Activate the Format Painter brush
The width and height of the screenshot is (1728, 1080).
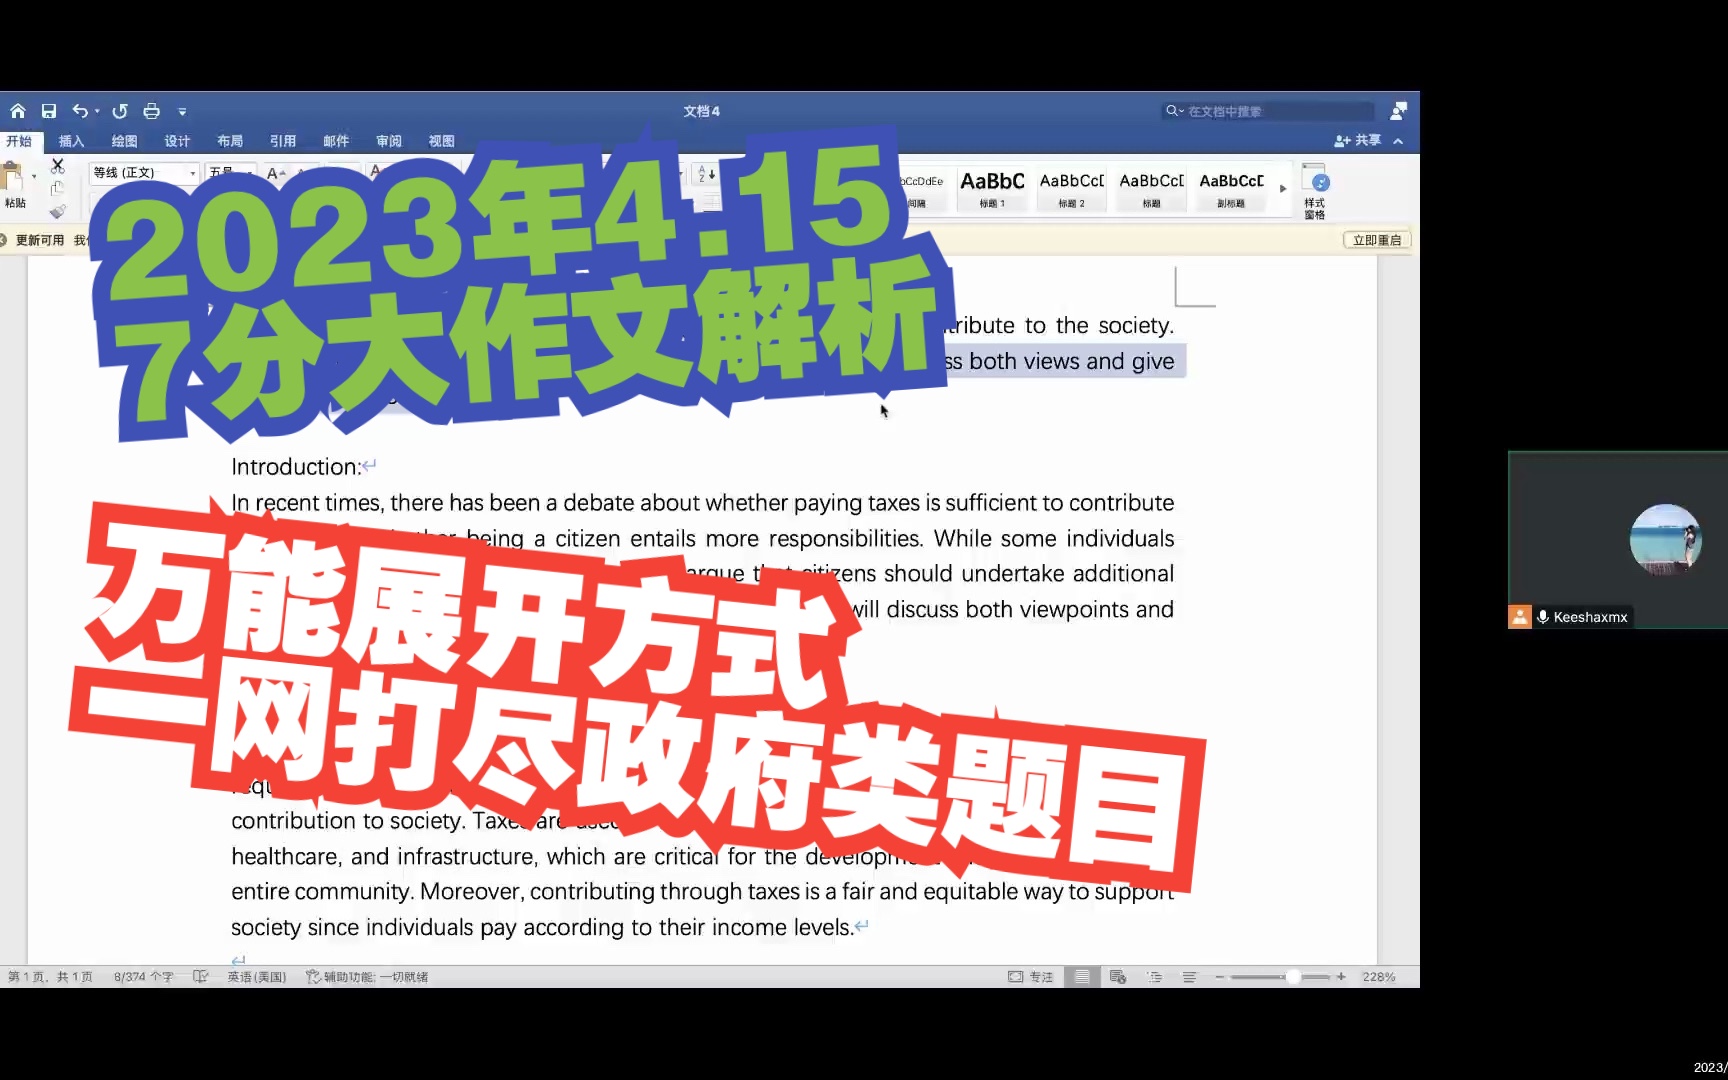57,211
